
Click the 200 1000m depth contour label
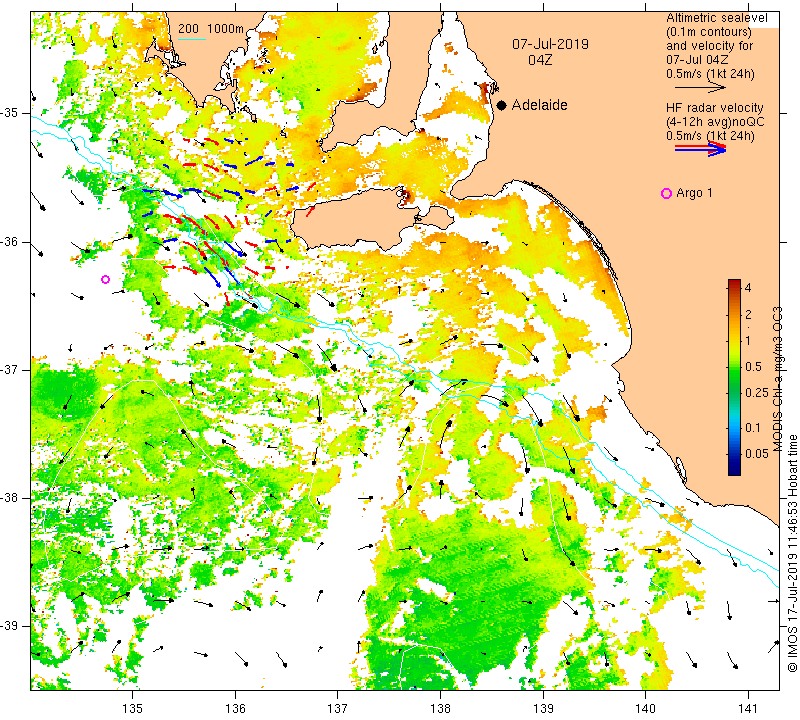[211, 29]
